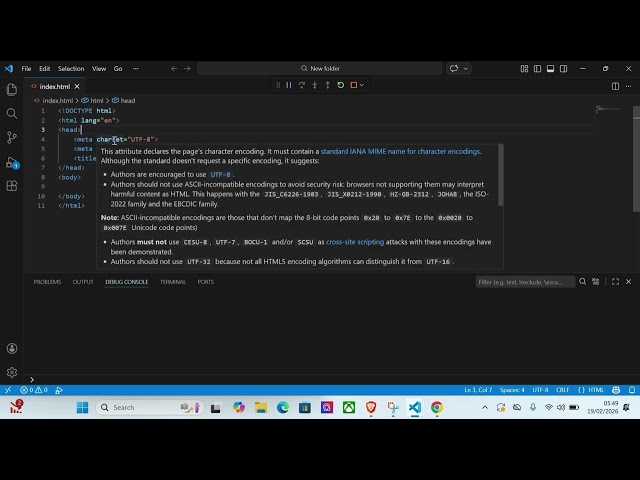
Task: Go forward with the navigation arrow
Action: click(187, 69)
